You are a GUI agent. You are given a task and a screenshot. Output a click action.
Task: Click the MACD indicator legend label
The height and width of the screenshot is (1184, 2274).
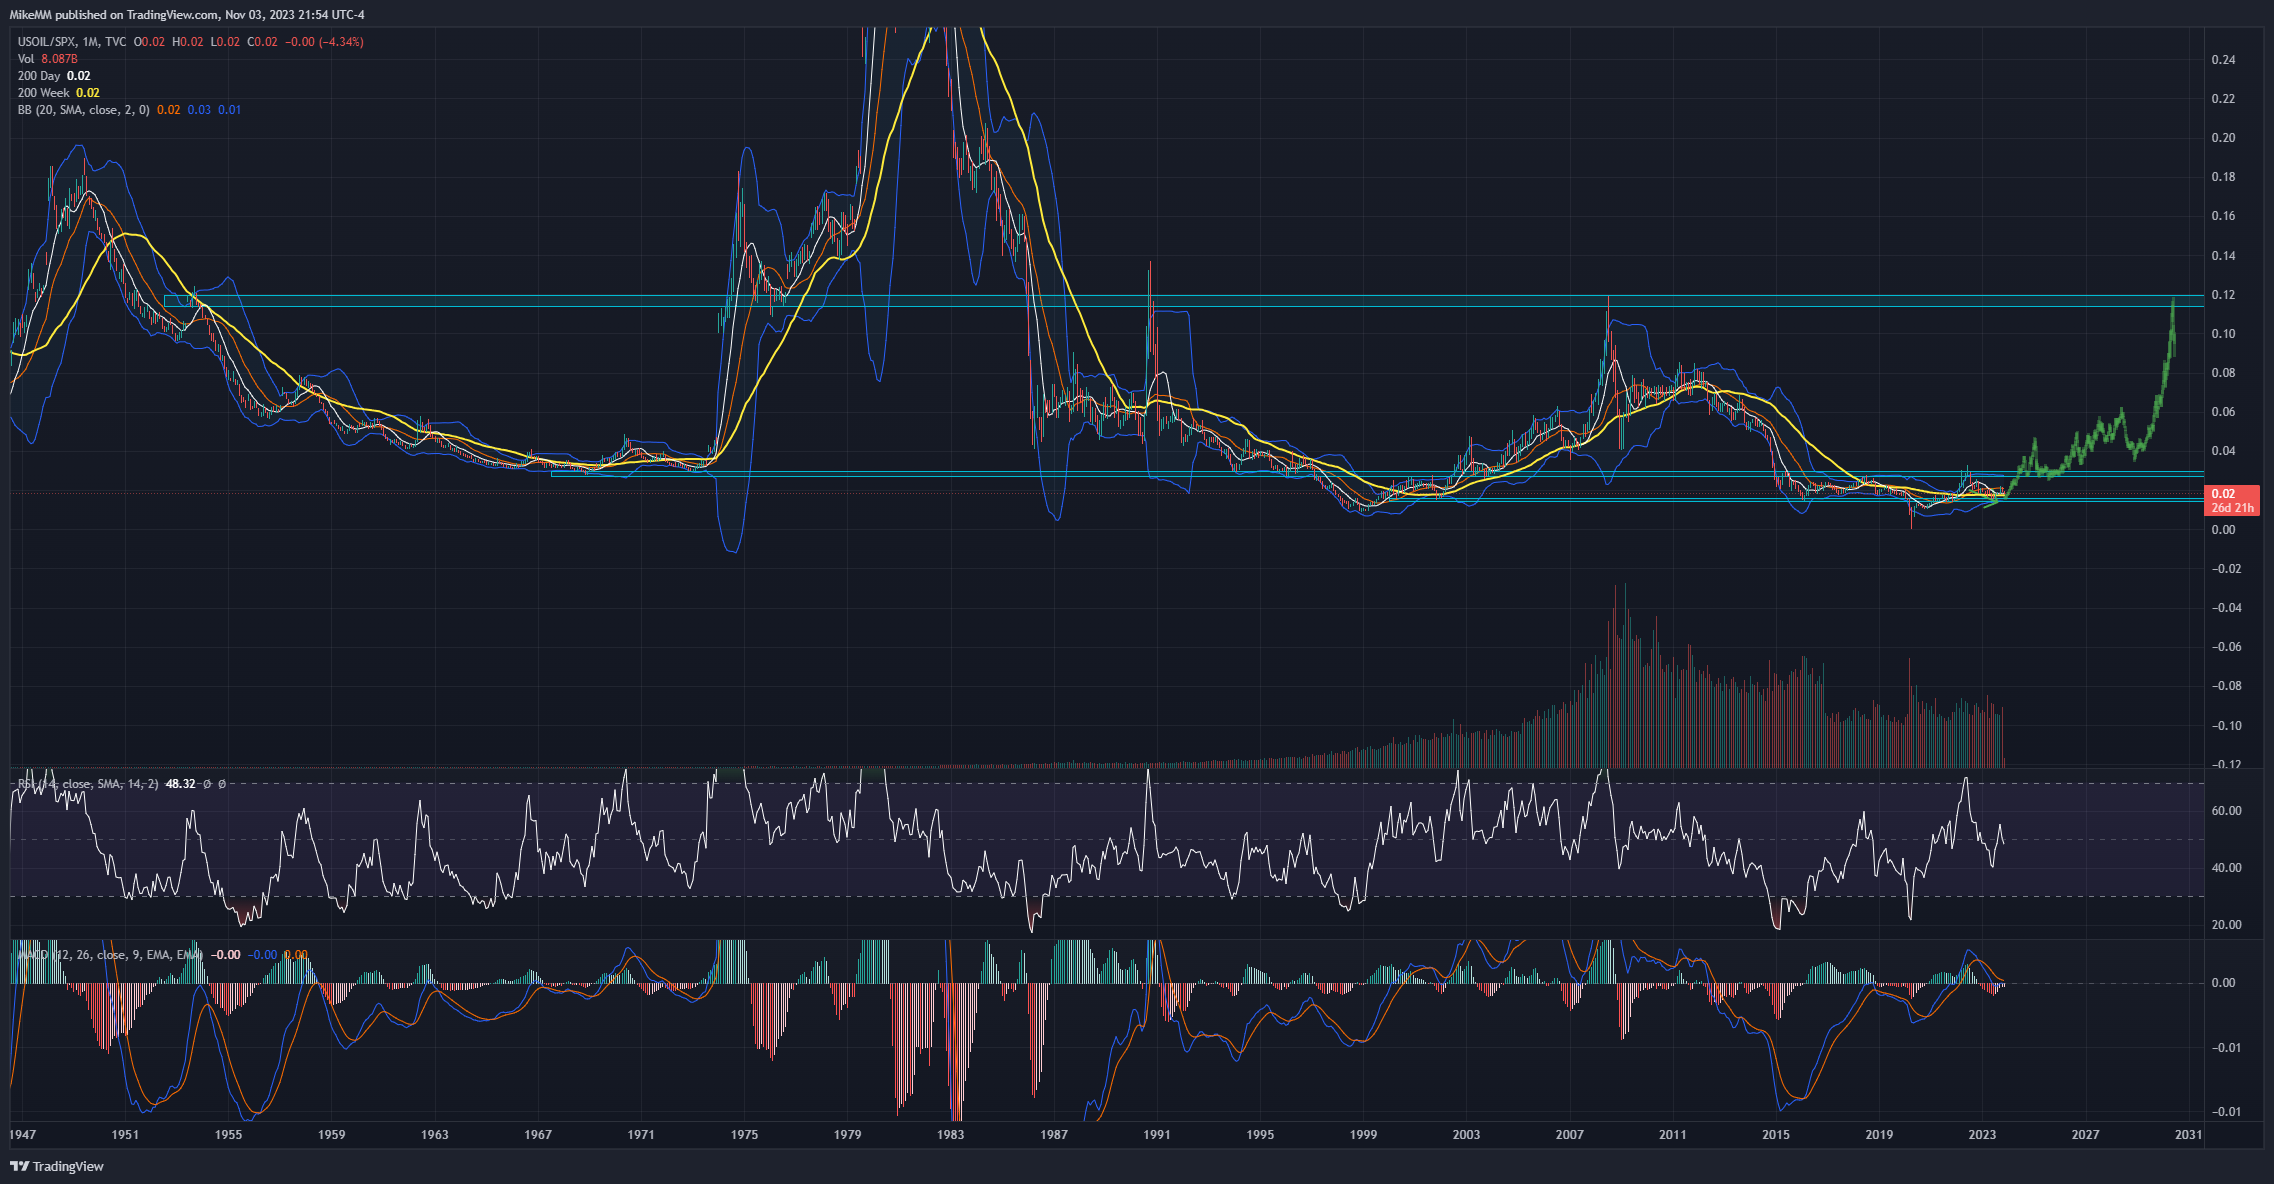coord(110,955)
